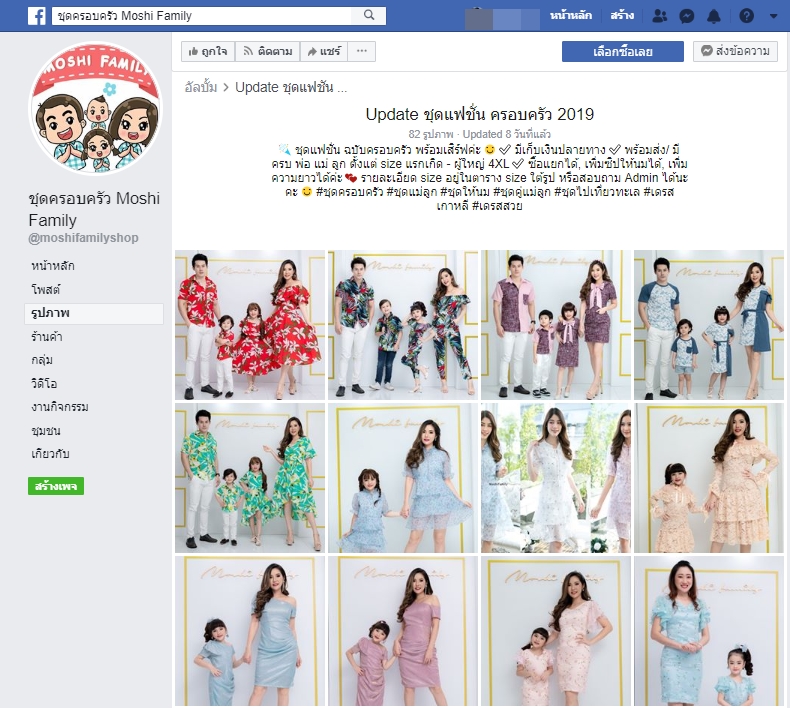
Task: Click the ส่งข้อความ message button
Action: point(735,51)
